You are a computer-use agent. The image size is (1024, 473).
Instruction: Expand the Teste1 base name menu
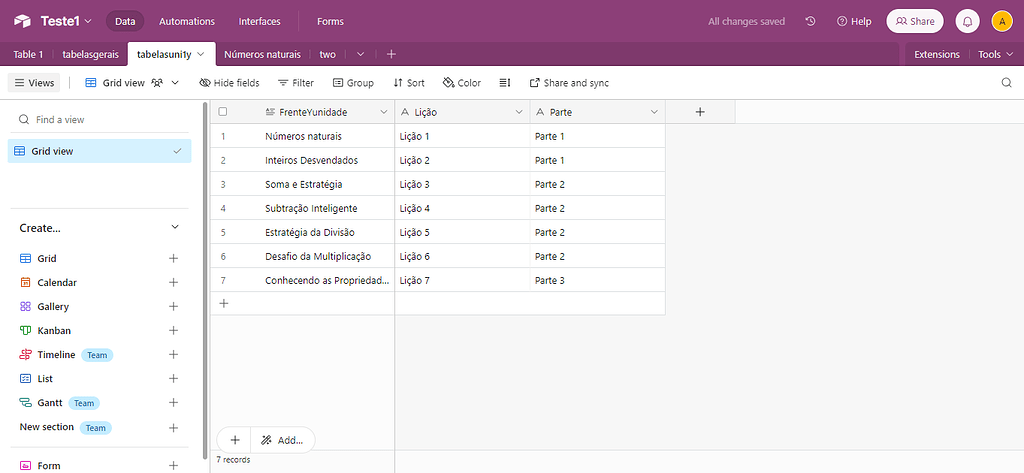pyautogui.click(x=89, y=22)
